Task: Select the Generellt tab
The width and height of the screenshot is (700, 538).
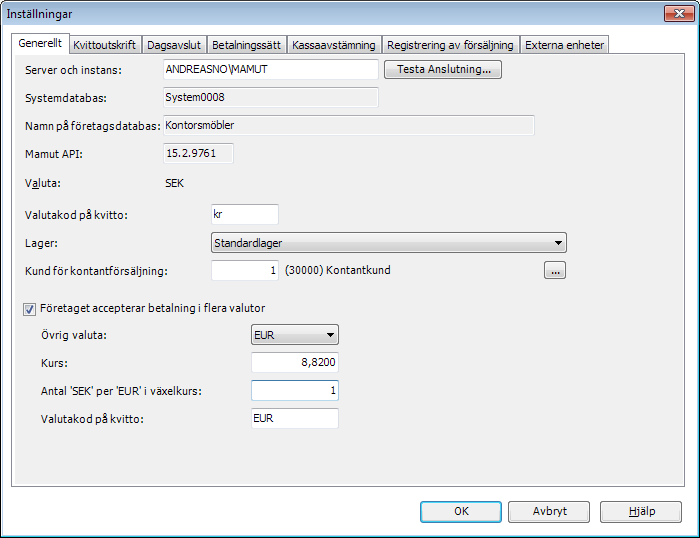Action: [x=40, y=43]
